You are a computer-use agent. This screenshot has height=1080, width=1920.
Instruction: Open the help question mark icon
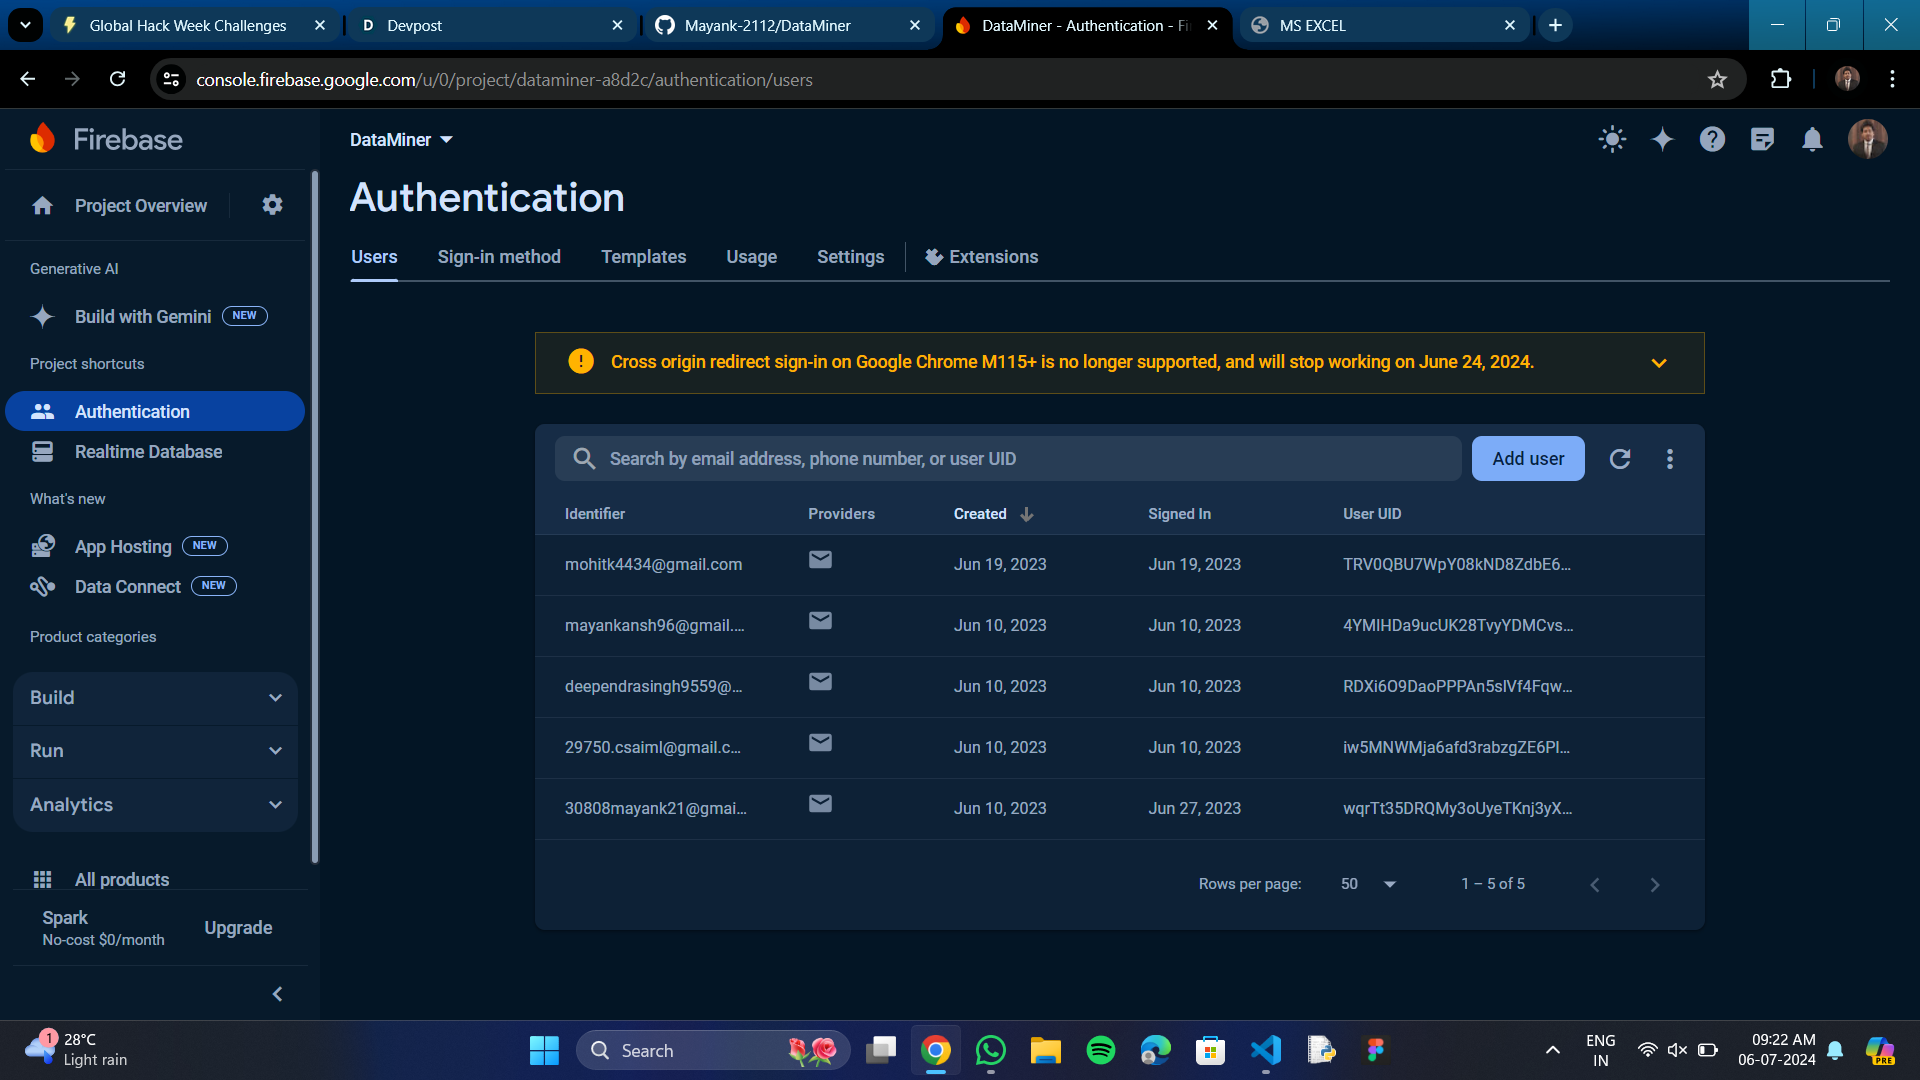click(x=1712, y=139)
